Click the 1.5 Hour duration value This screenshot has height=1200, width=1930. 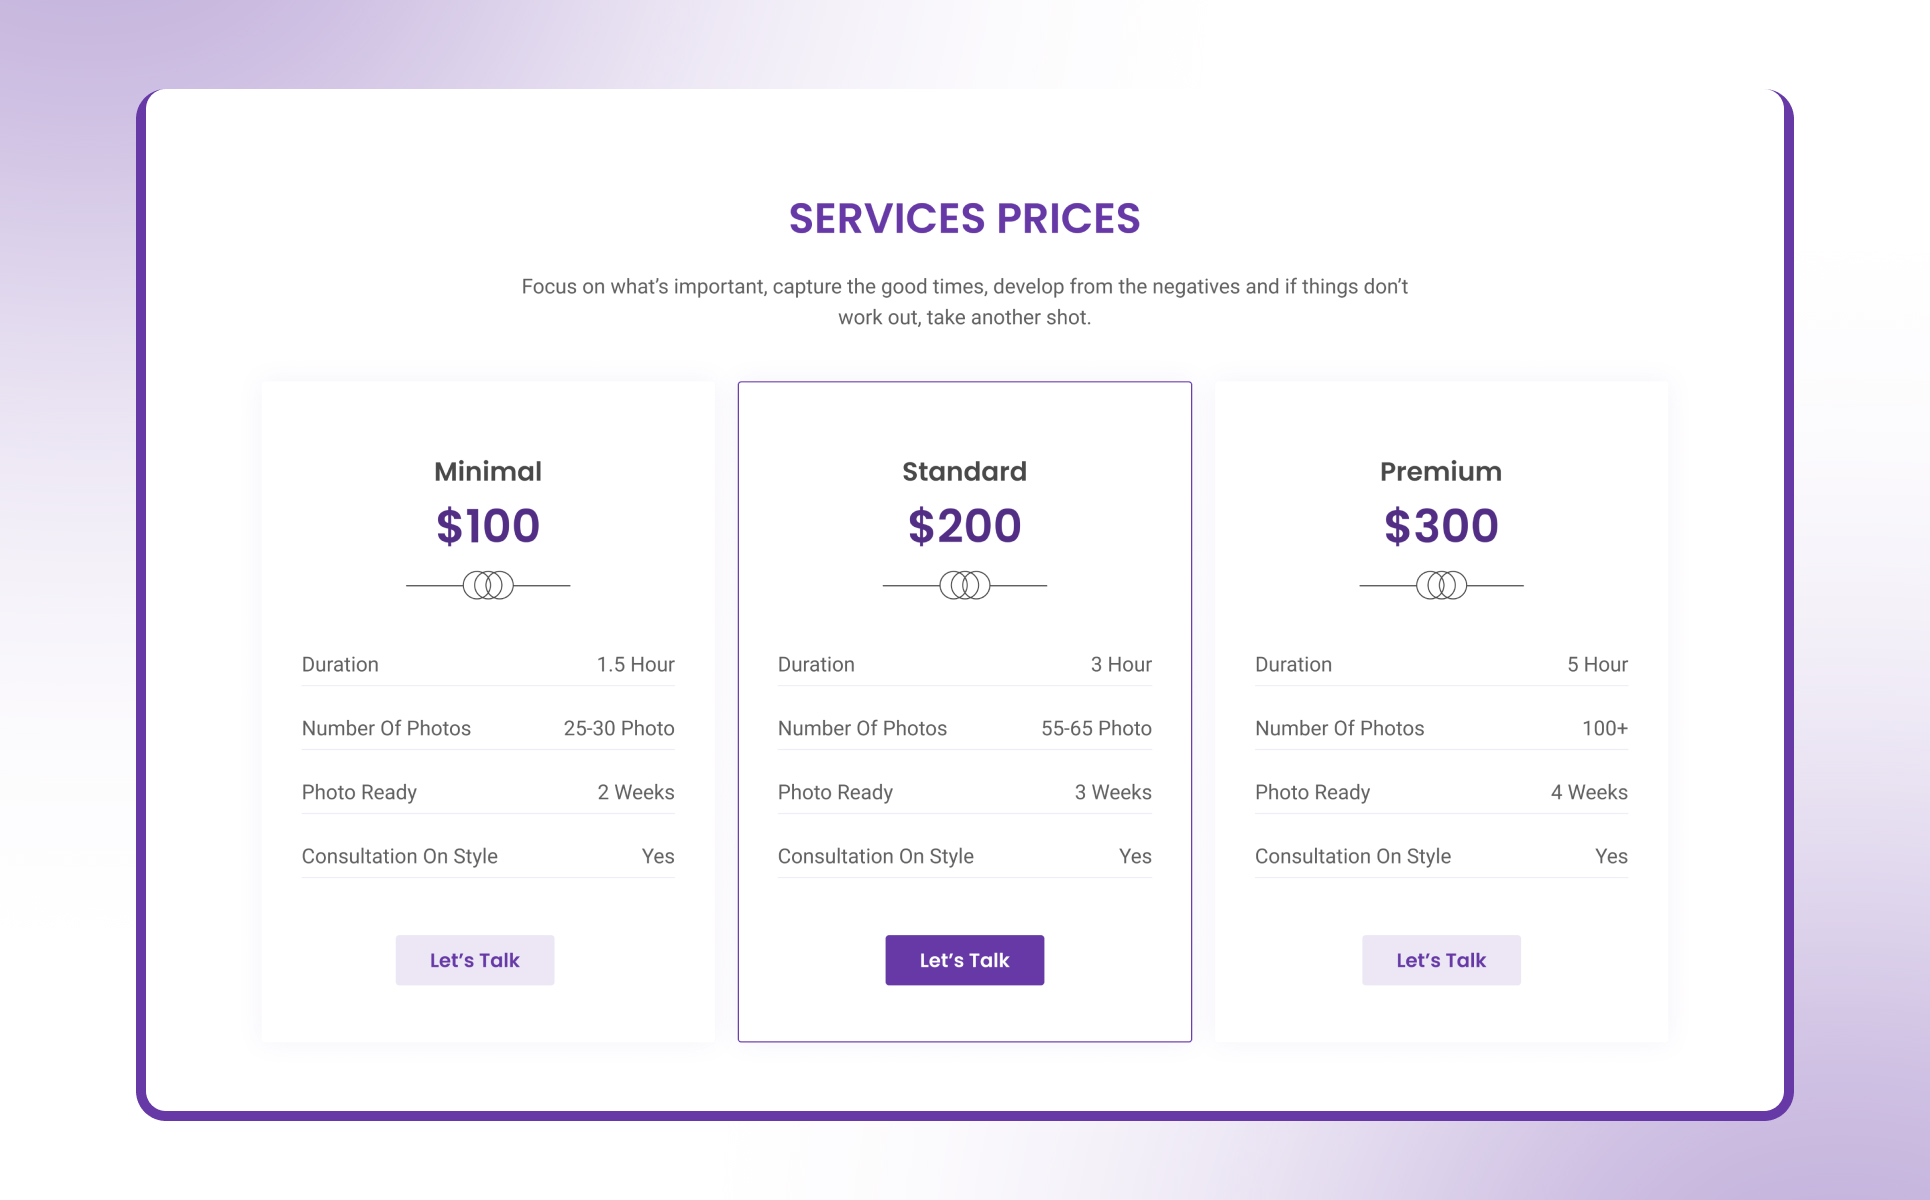[635, 665]
